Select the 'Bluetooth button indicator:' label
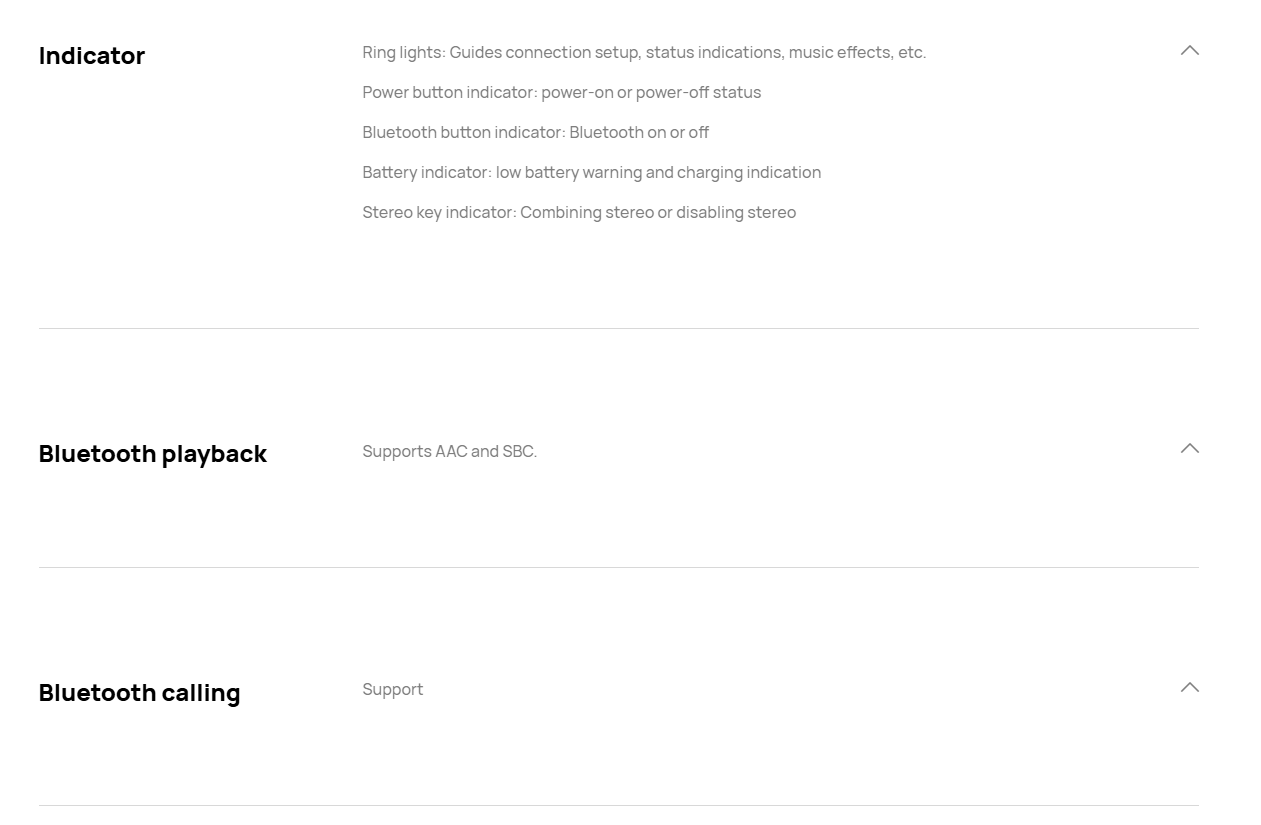 point(464,132)
